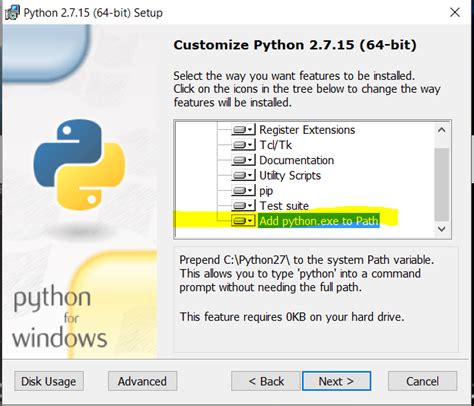Select the pip tree row text
This screenshot has width=474, height=406.
coord(266,191)
